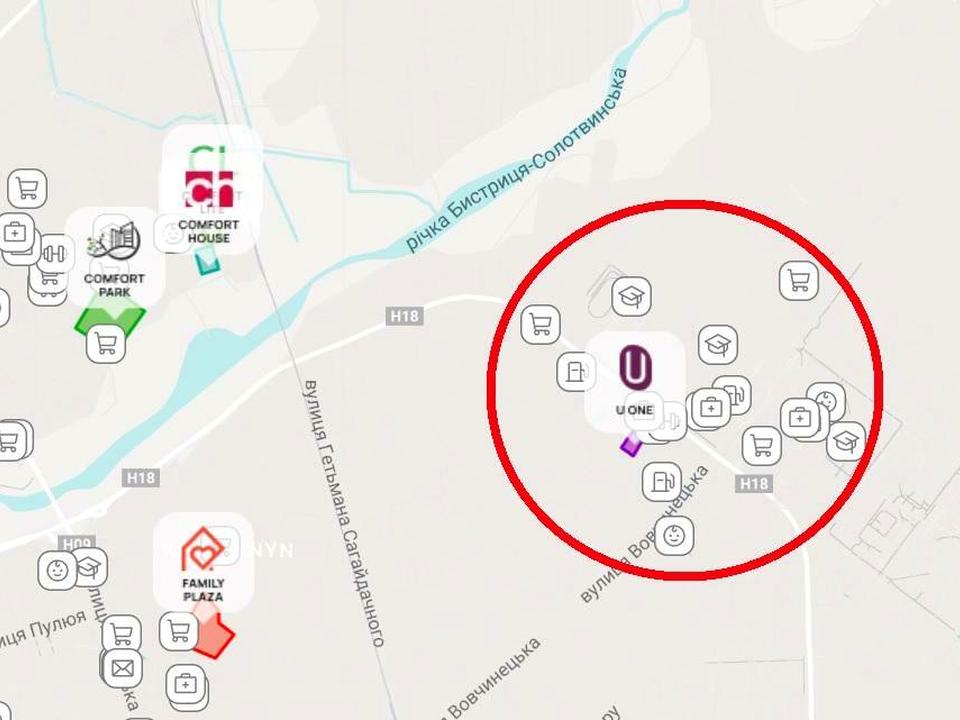Click the green Comfort Park building polygon

tap(111, 320)
